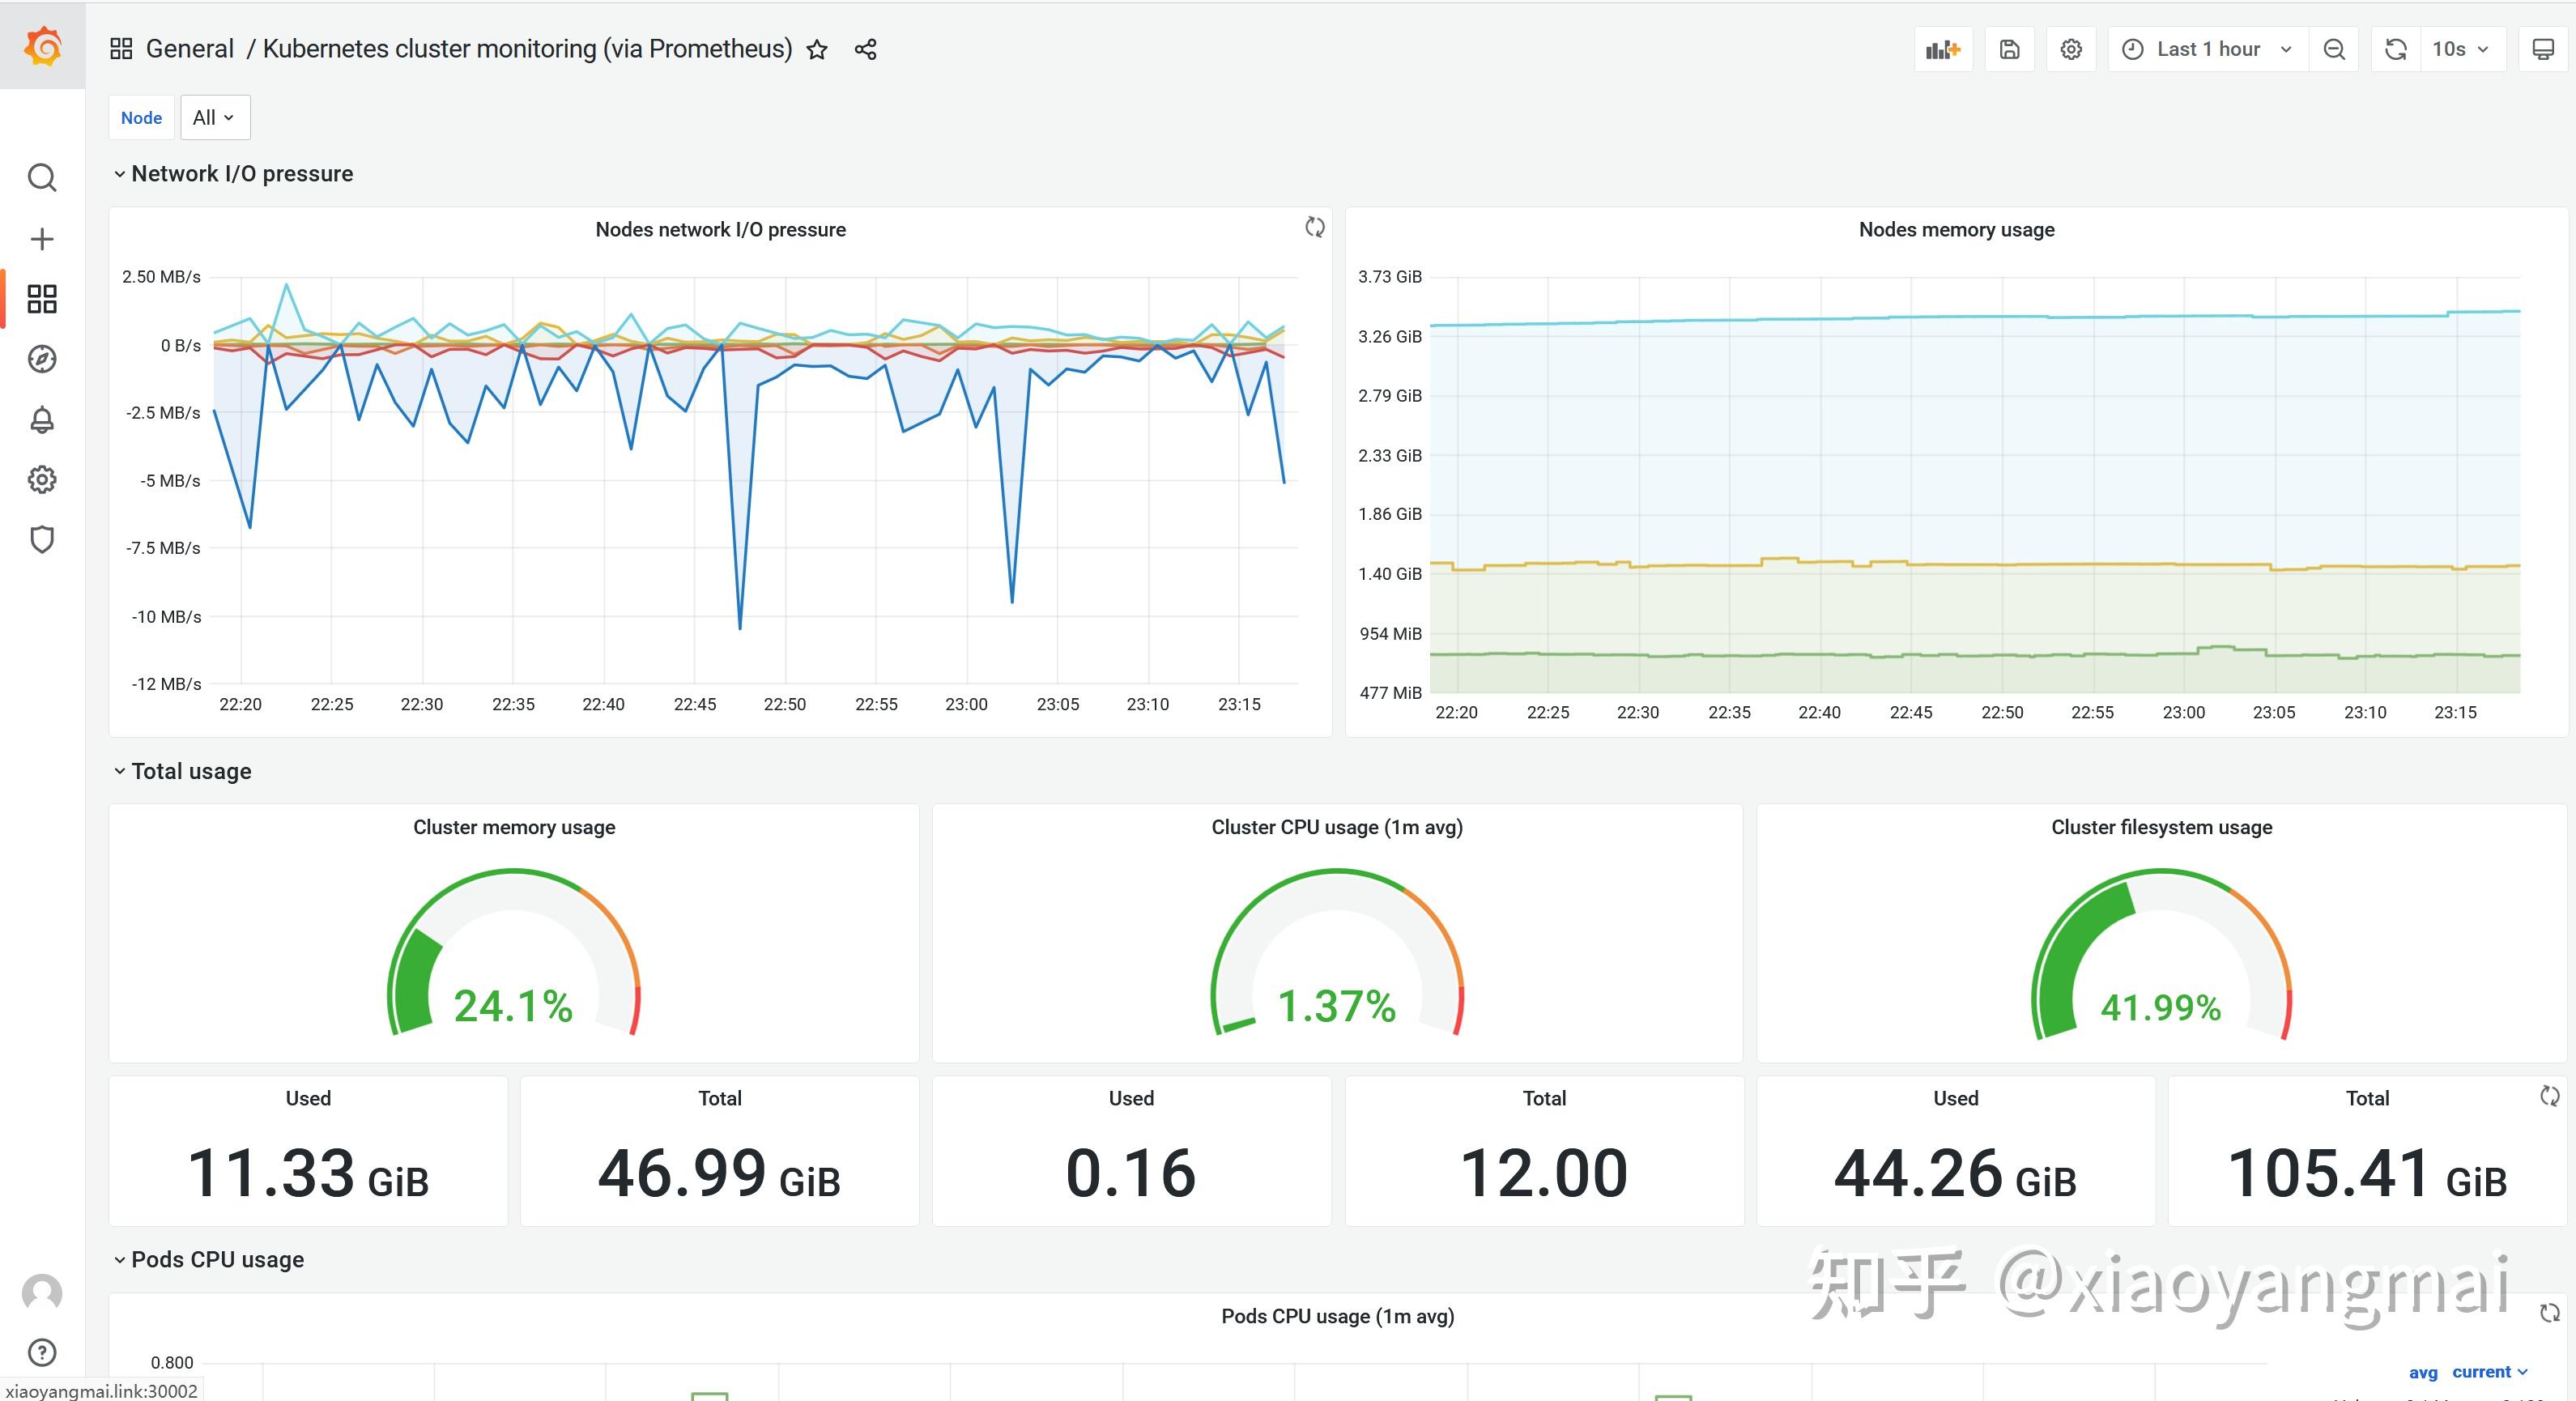2576x1401 pixels.
Task: Open dashboard settings gear in top bar
Action: point(2071,49)
